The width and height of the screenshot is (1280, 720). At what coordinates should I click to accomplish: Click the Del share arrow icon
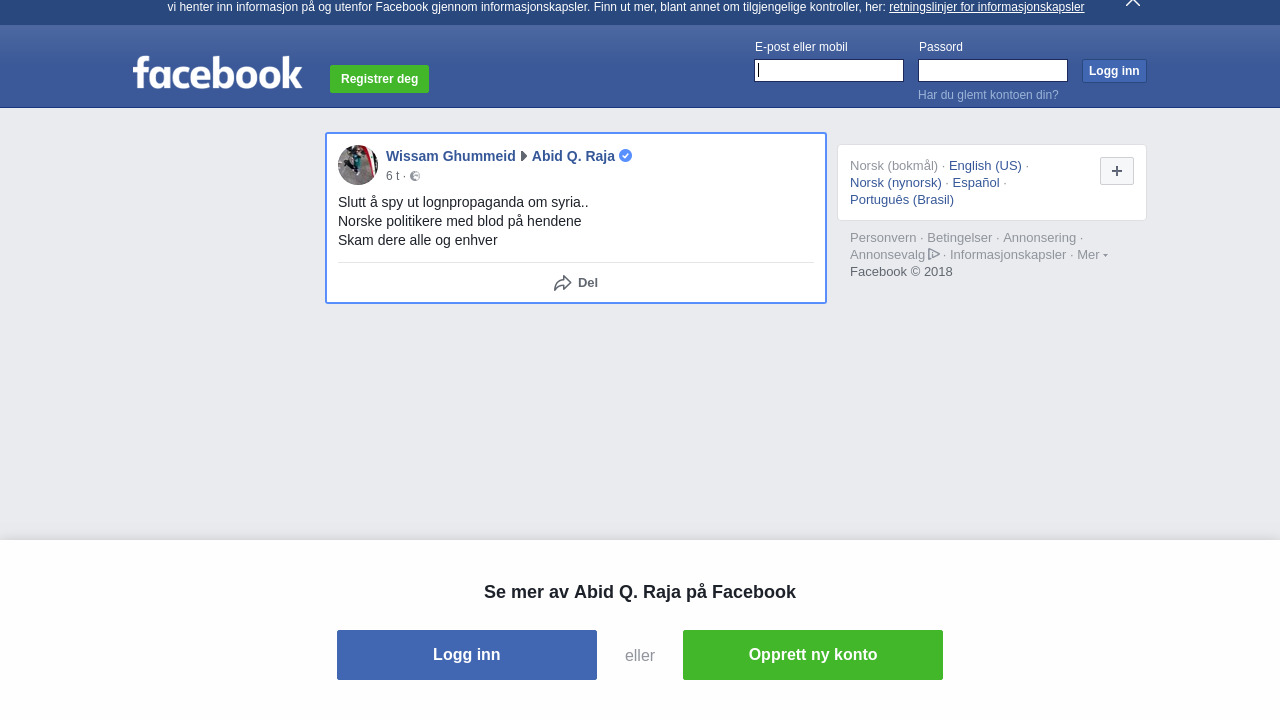pyautogui.click(x=563, y=283)
